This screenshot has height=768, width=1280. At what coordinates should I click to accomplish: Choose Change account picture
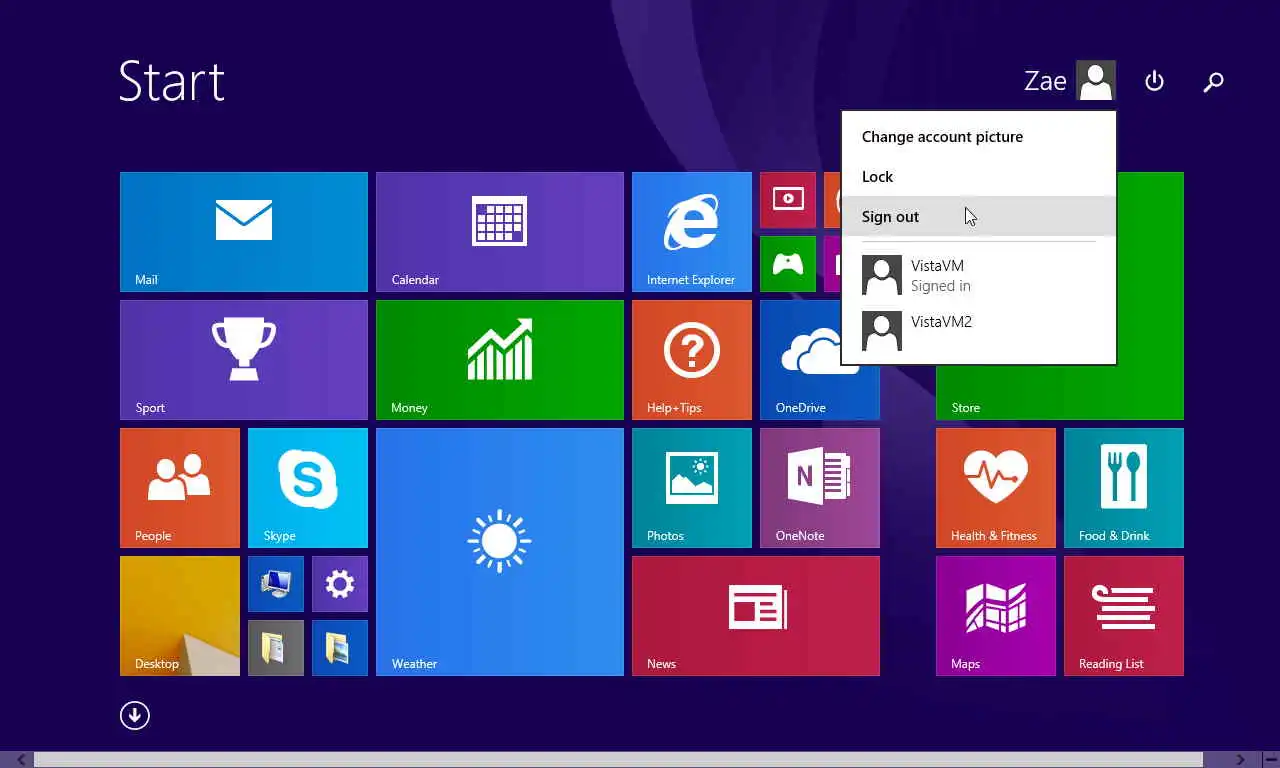tap(978, 137)
